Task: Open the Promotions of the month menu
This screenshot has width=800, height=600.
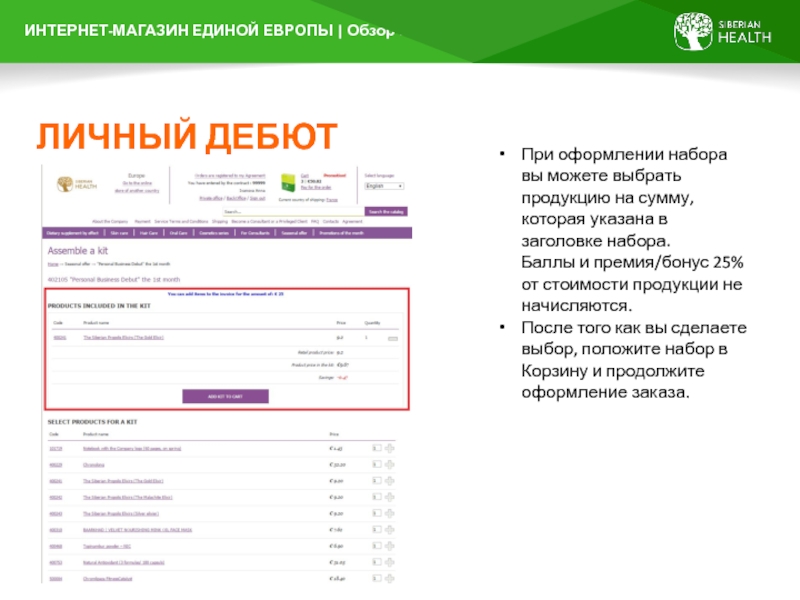Action: point(341,233)
